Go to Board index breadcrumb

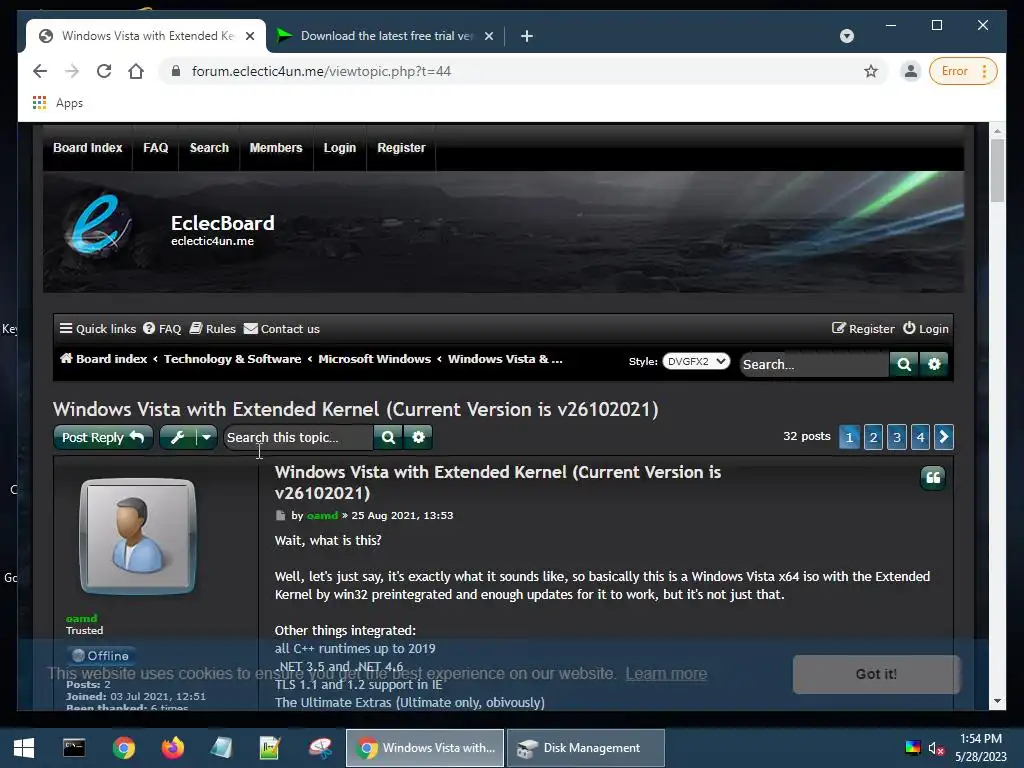pyautogui.click(x=103, y=359)
